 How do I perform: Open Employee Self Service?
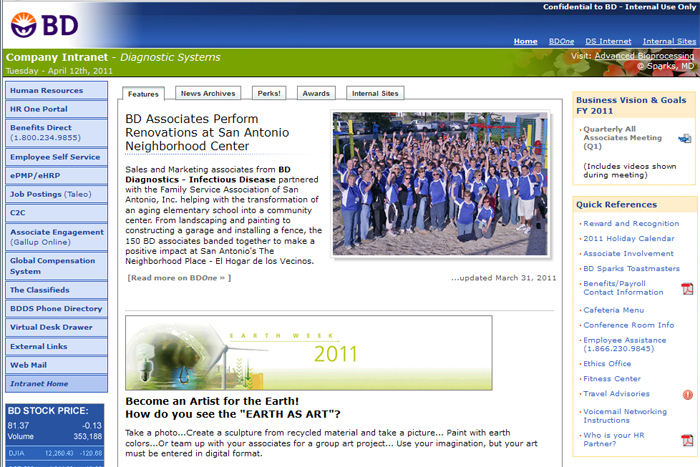[56, 157]
